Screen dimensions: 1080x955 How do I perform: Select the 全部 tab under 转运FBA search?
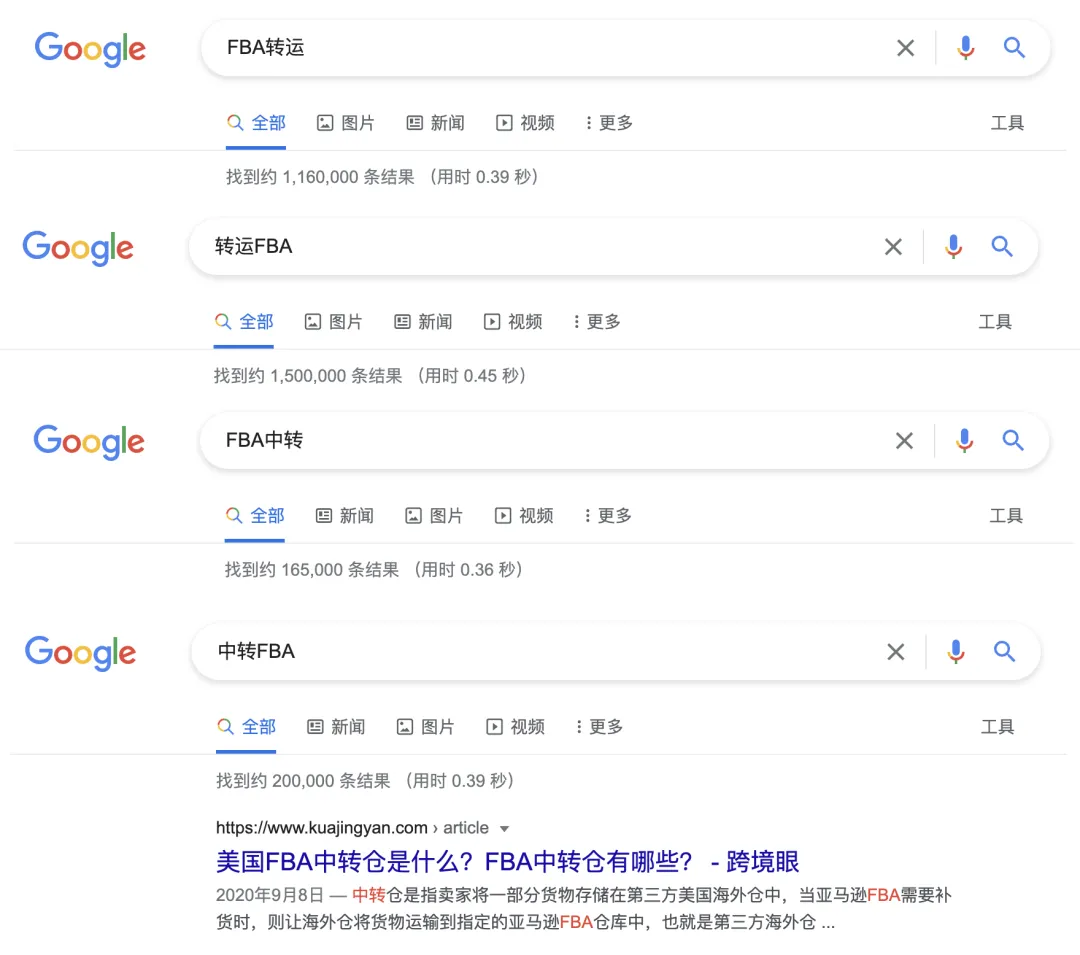(244, 322)
